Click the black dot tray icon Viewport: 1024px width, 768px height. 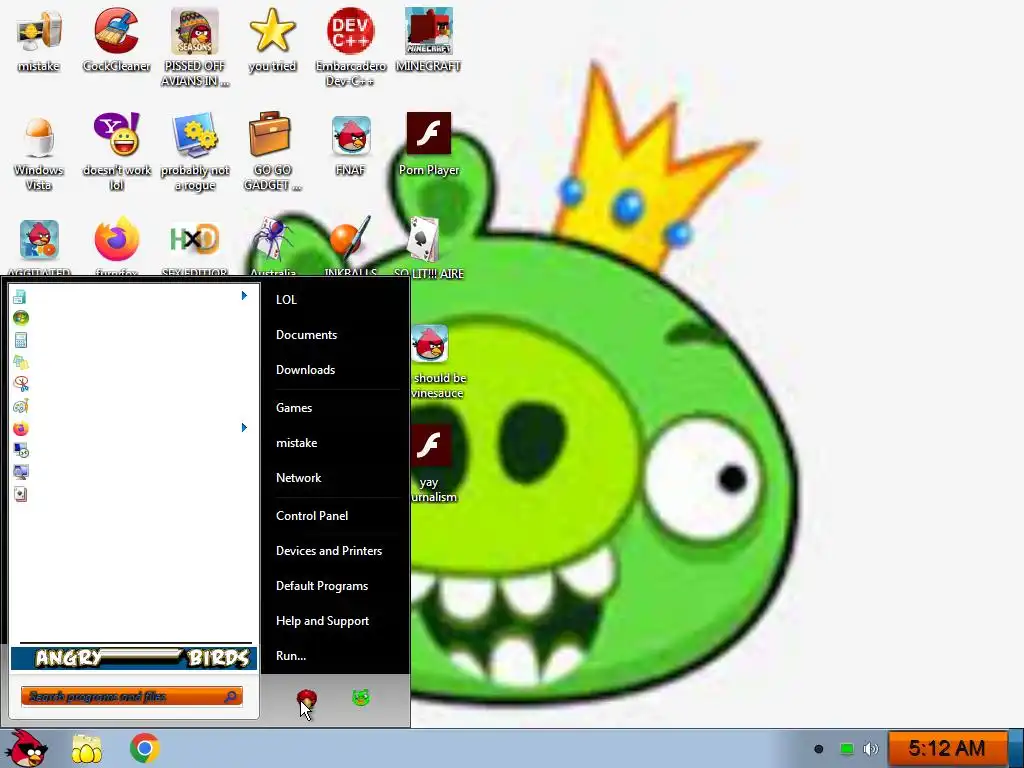pyautogui.click(x=818, y=749)
